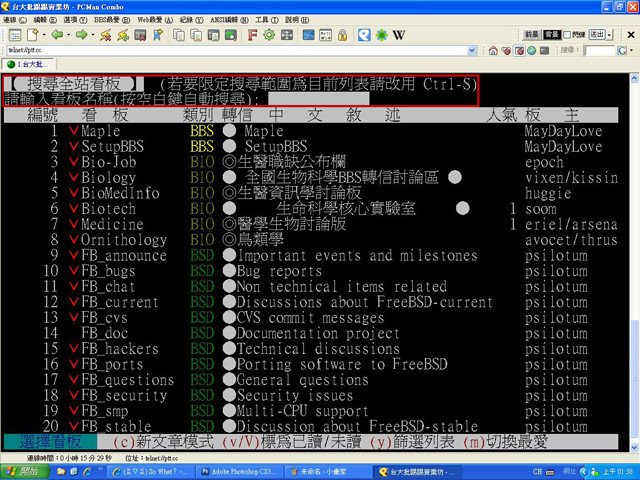This screenshot has height=480, width=640.
Task: Switch to Adobe Photoshop CS3 taskbar button
Action: pos(238,471)
